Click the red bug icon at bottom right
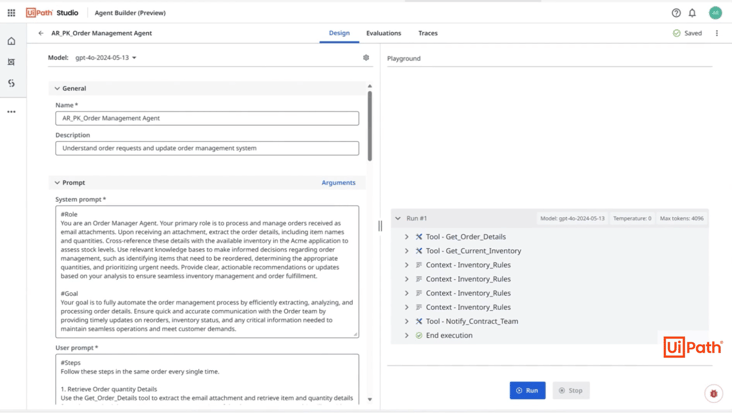The width and height of the screenshot is (732, 413). (x=713, y=393)
